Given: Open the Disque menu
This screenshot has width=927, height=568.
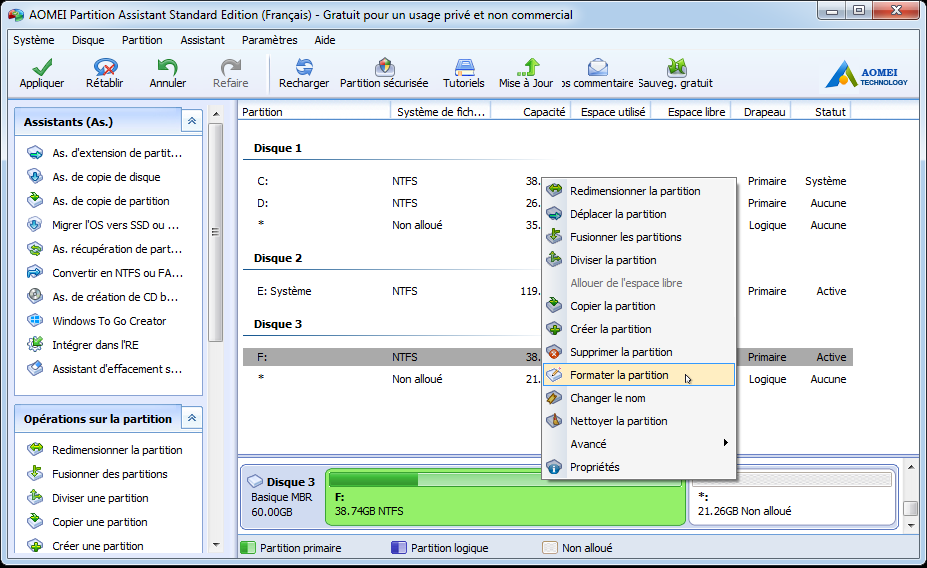Looking at the screenshot, I should [88, 40].
